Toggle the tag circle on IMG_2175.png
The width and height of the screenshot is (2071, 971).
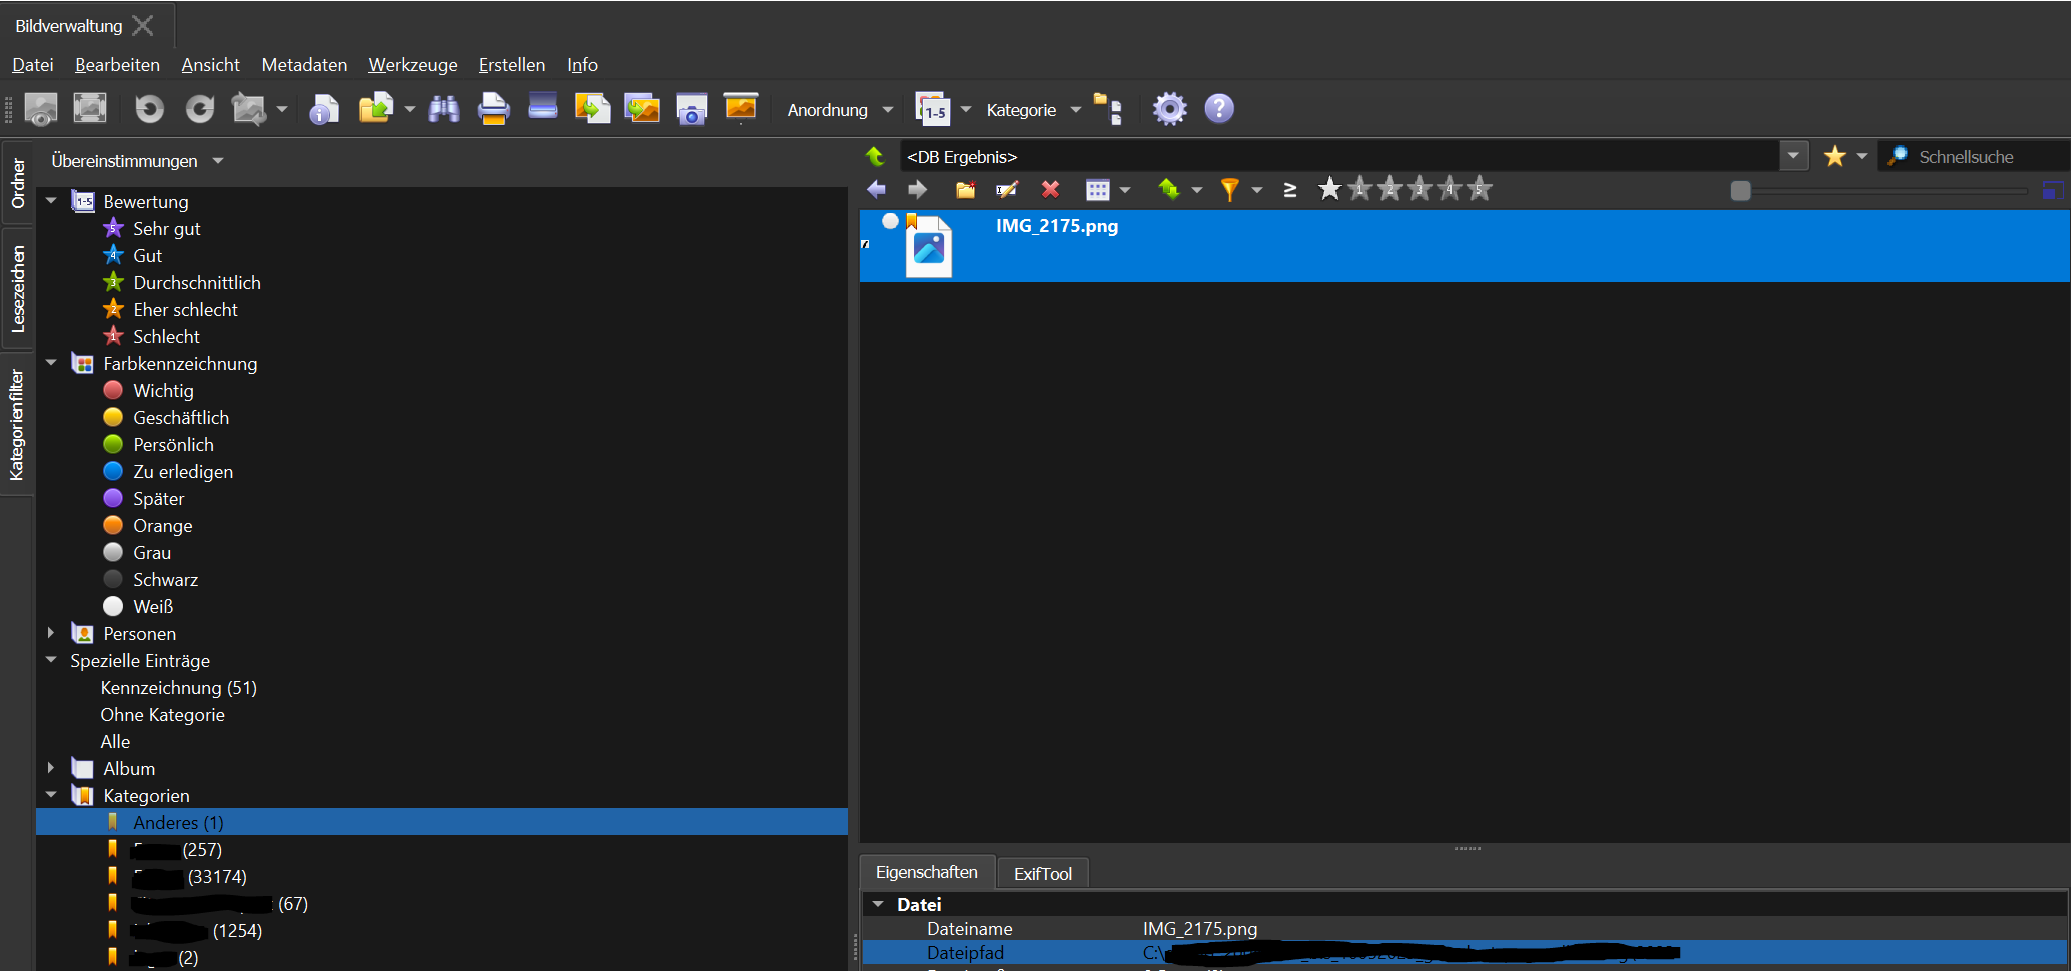click(890, 221)
